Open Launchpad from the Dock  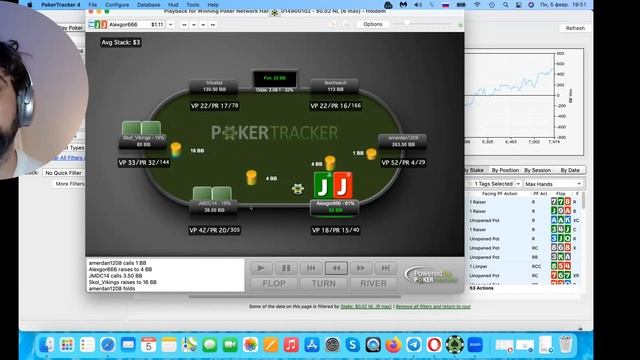(x=67, y=345)
